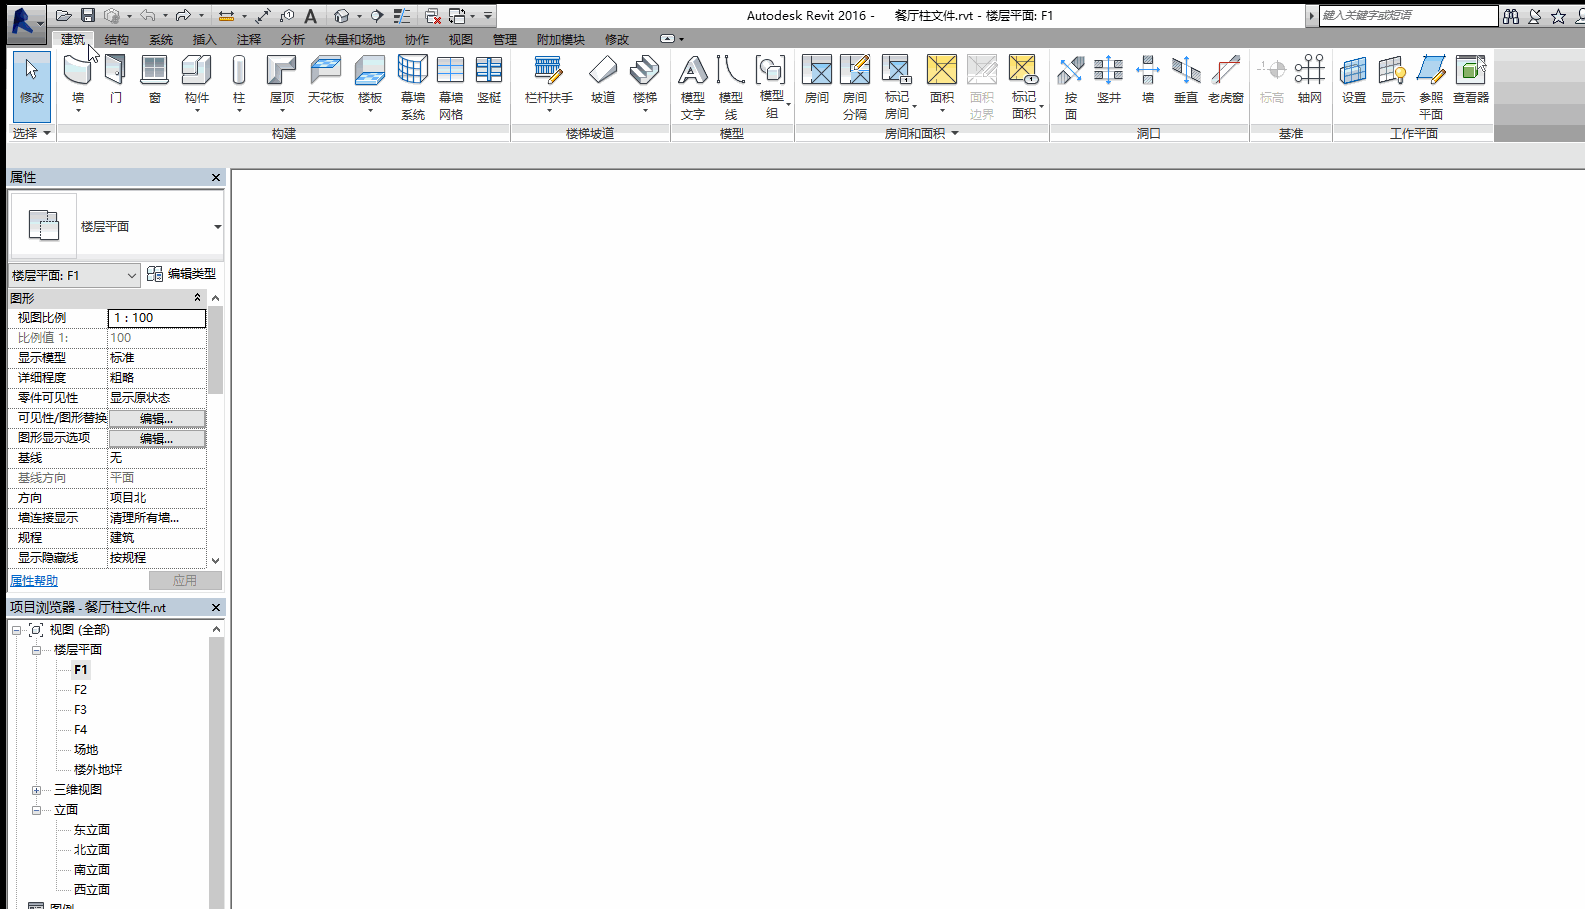1585x909 pixels.
Task: Select the 天花板 (Ceiling) tool
Action: click(x=326, y=79)
